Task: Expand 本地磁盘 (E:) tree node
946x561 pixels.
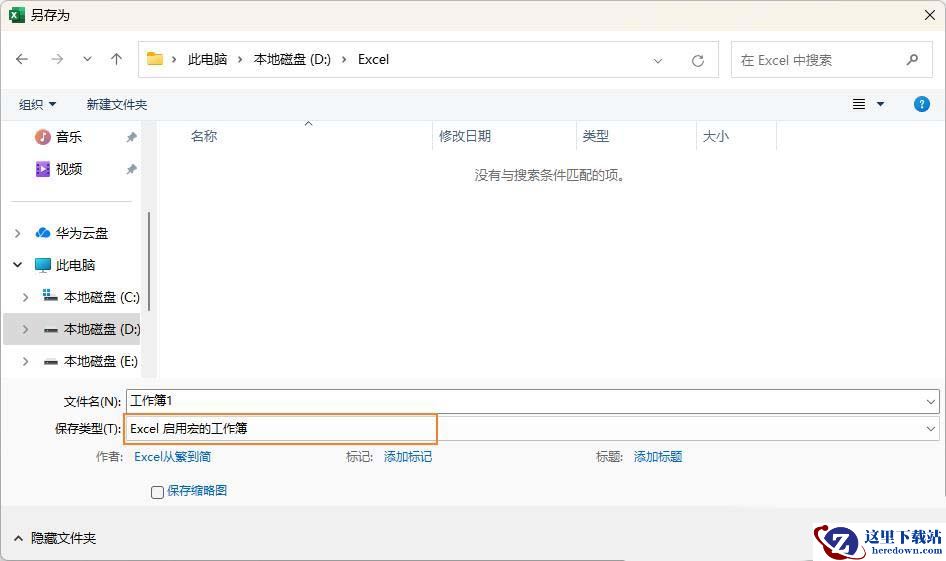Action: (25, 361)
